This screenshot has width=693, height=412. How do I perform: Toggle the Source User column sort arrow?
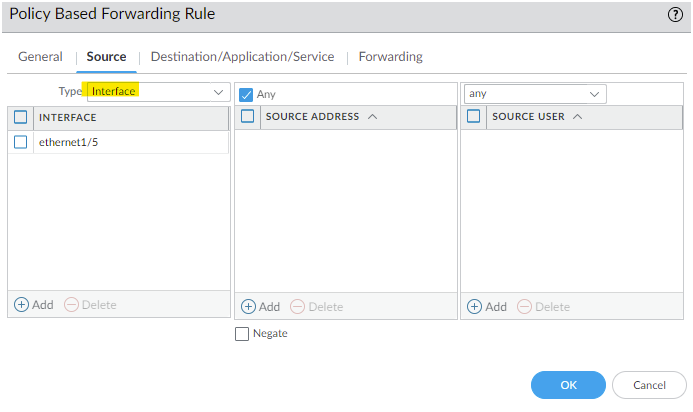click(578, 117)
